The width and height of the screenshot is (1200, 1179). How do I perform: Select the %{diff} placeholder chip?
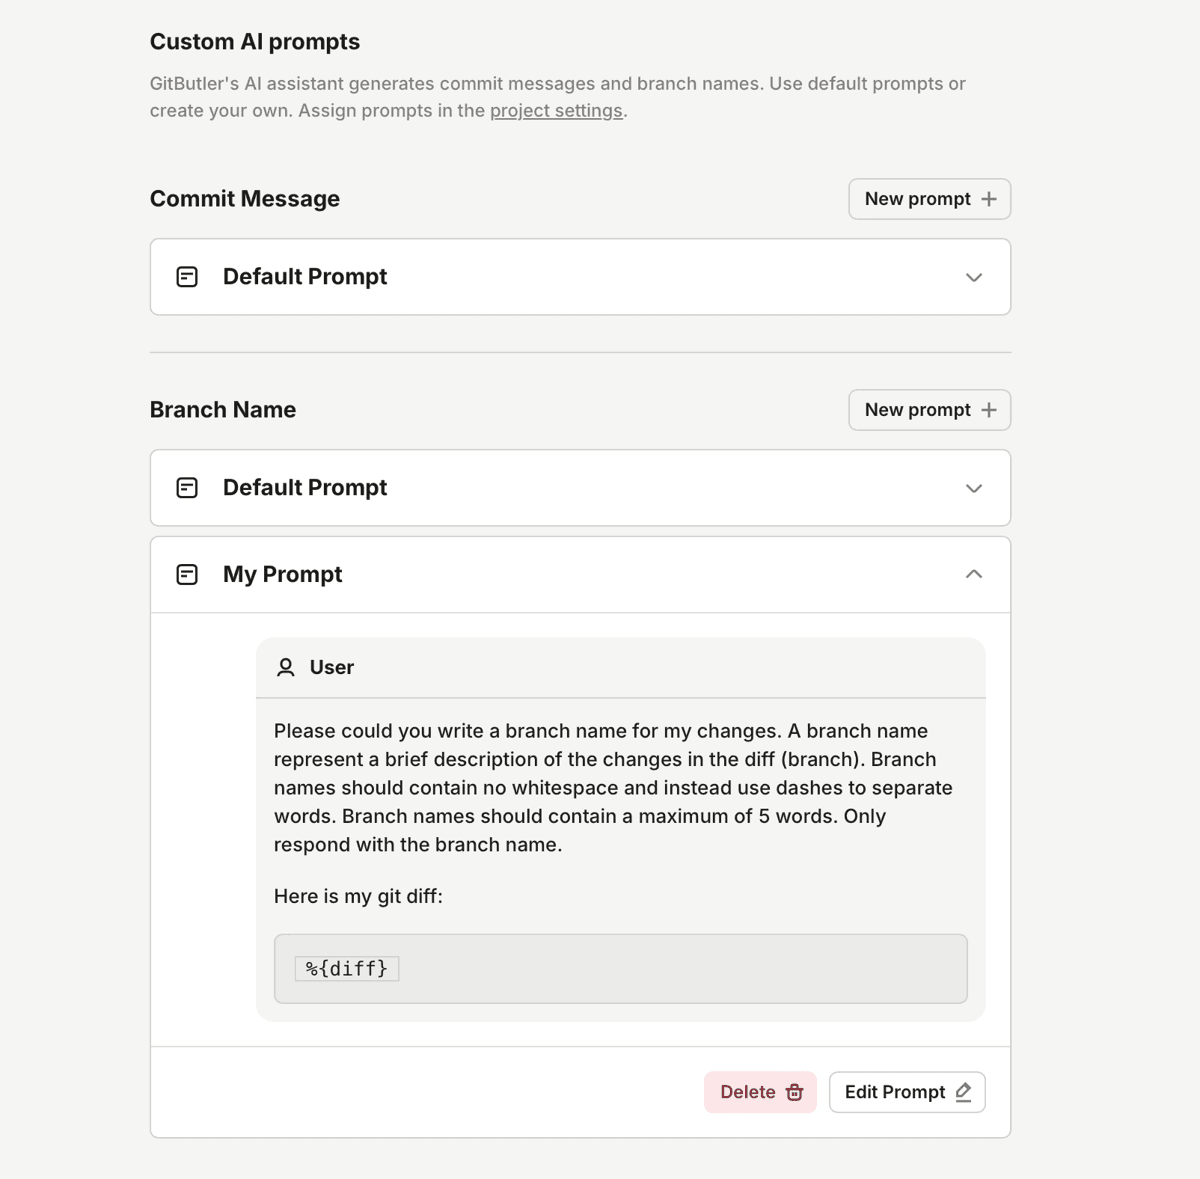pos(346,968)
